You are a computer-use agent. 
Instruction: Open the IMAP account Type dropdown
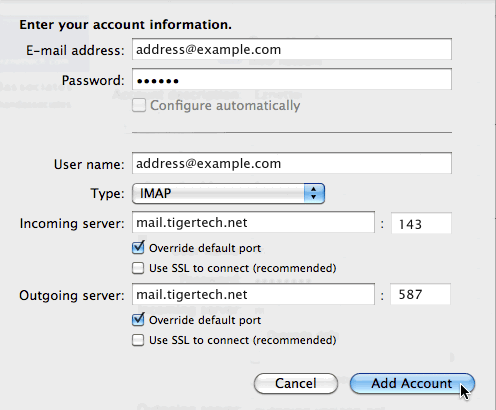tap(228, 193)
